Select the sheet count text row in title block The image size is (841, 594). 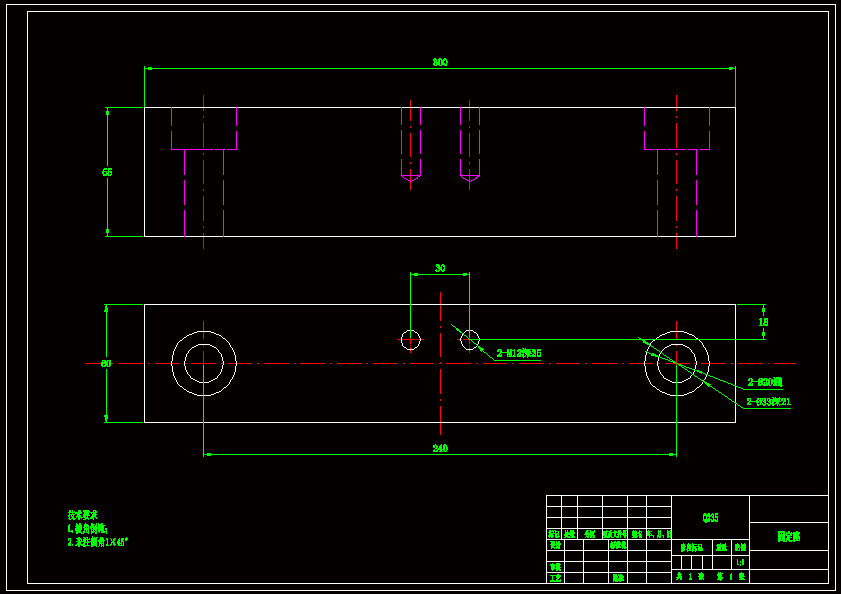[710, 576]
